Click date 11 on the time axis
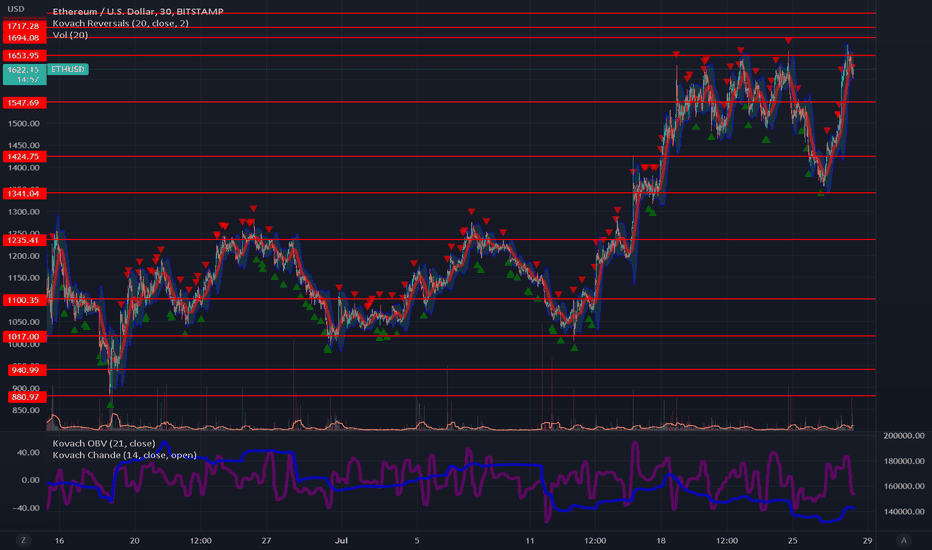The image size is (932, 550). pyautogui.click(x=530, y=540)
